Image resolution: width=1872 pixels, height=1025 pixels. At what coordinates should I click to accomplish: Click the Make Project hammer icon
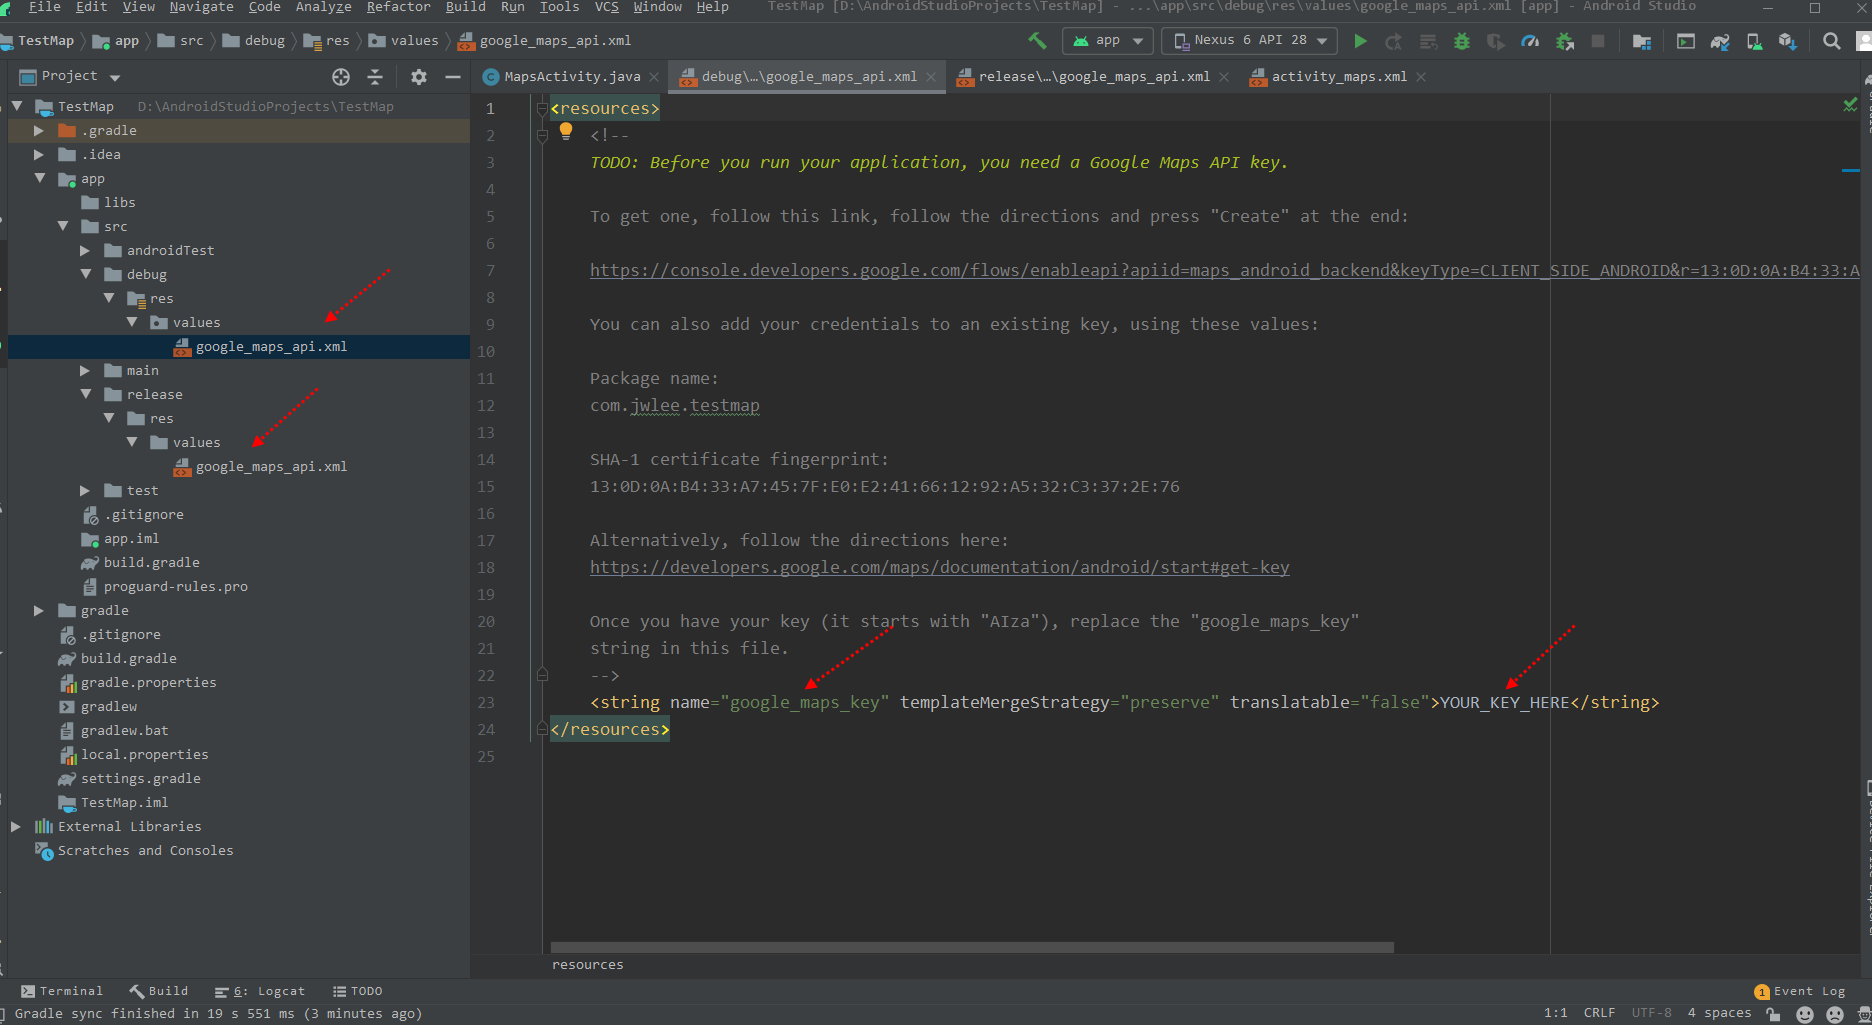point(1037,41)
